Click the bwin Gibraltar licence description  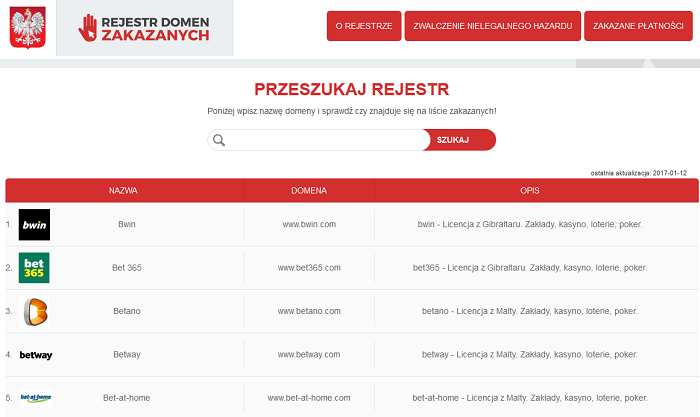tap(530, 224)
